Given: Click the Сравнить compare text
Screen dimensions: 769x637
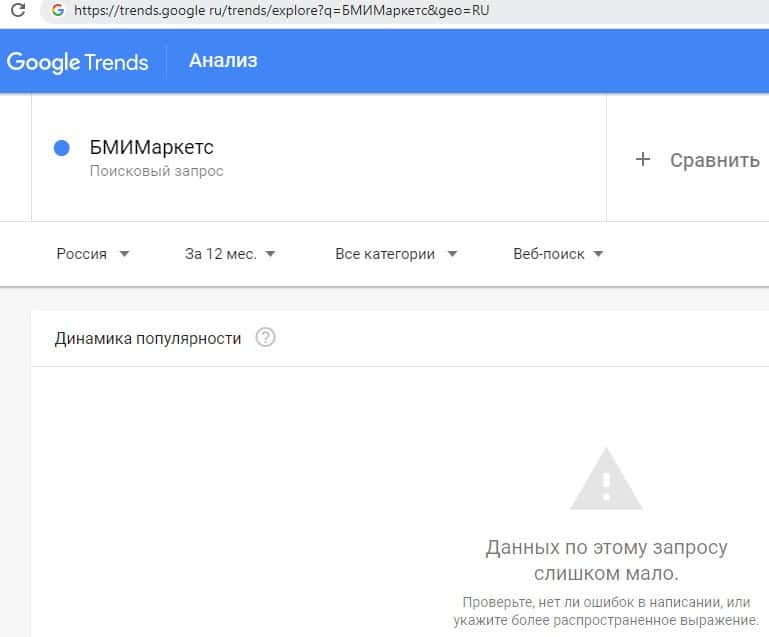Looking at the screenshot, I should click(714, 160).
